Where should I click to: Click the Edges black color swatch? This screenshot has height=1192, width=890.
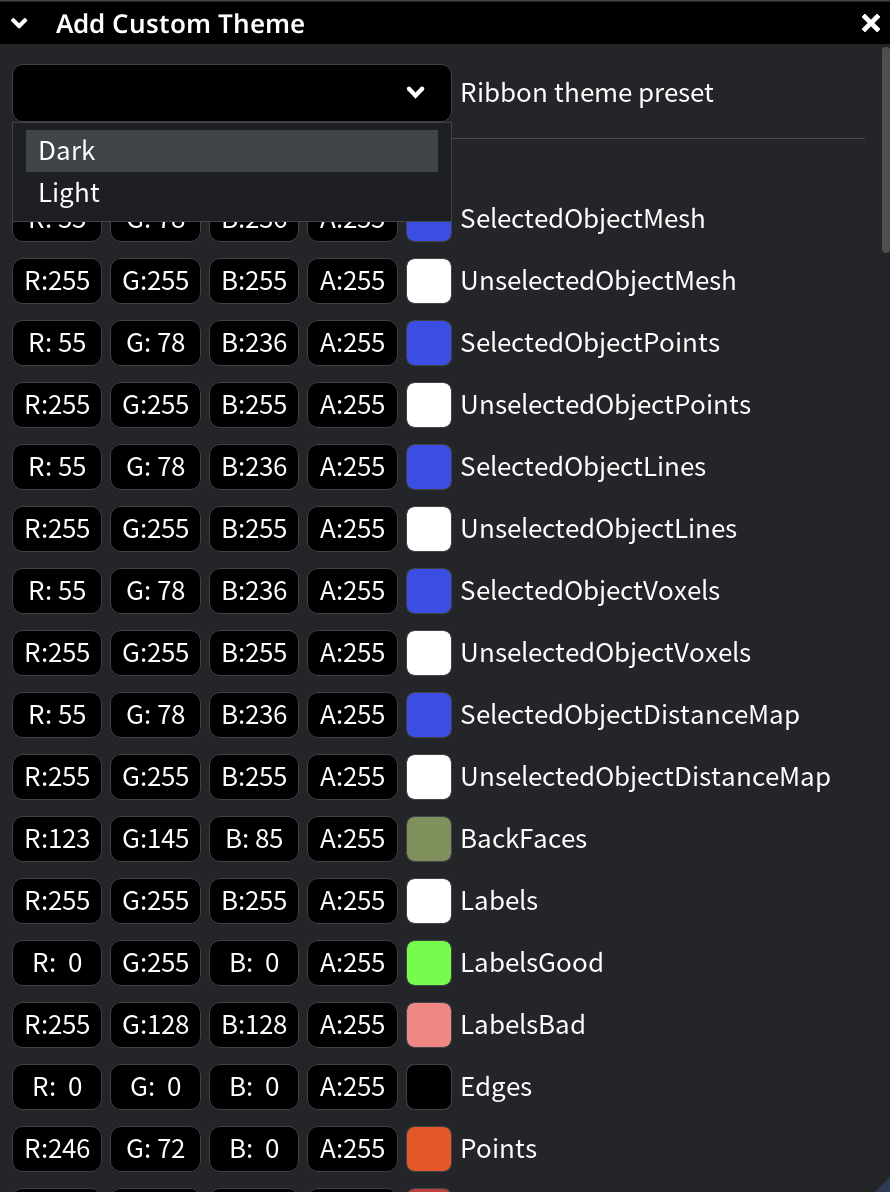click(x=429, y=1087)
